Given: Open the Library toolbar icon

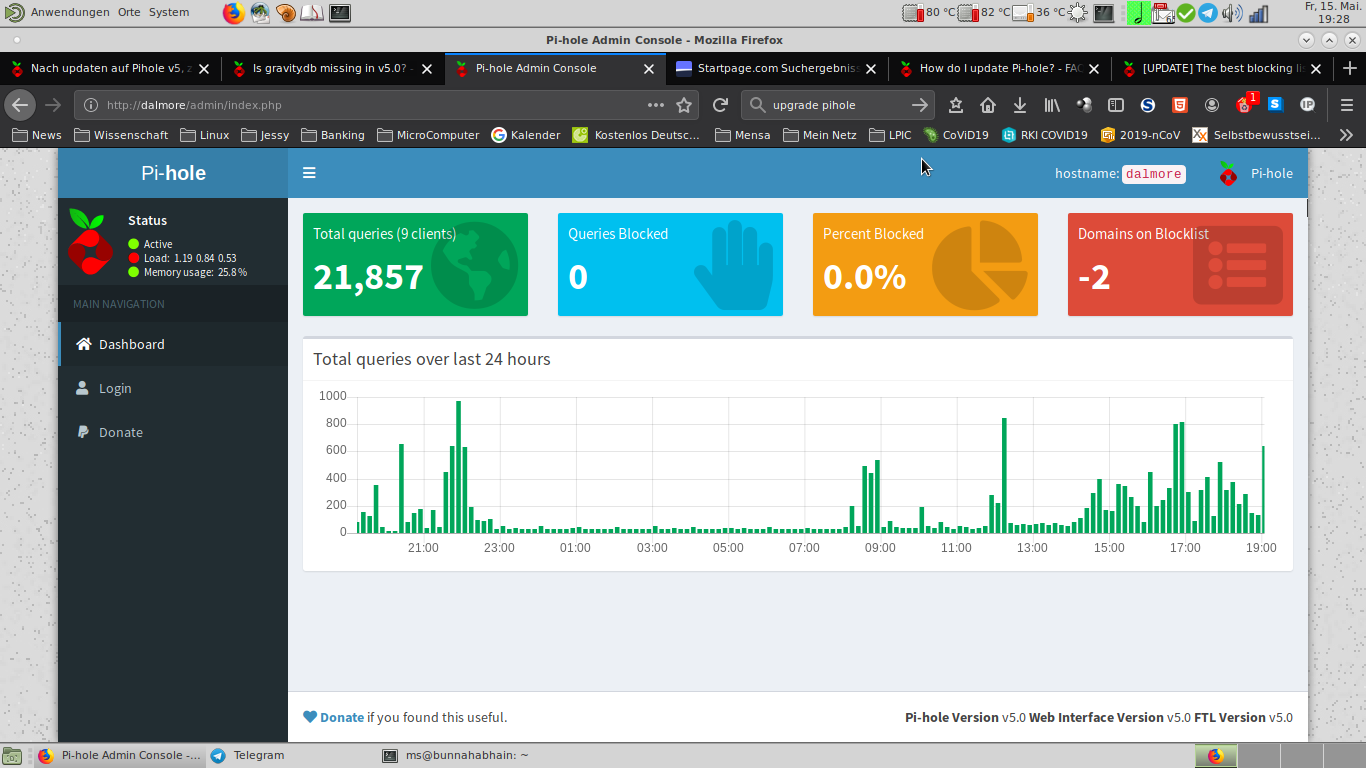Looking at the screenshot, I should coord(1052,105).
